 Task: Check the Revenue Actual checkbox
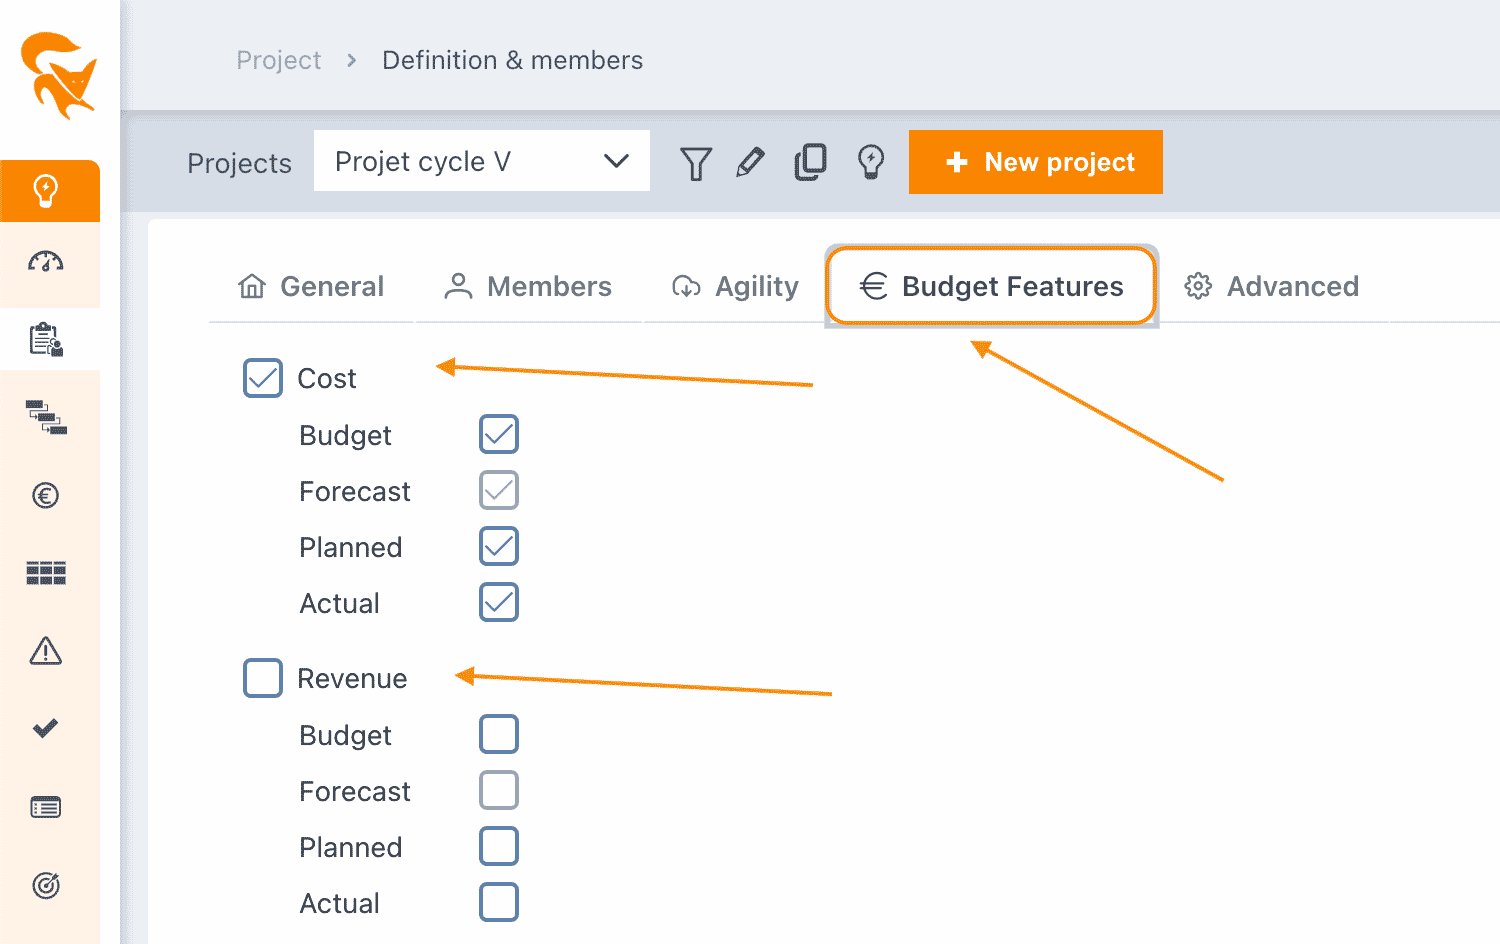point(499,902)
